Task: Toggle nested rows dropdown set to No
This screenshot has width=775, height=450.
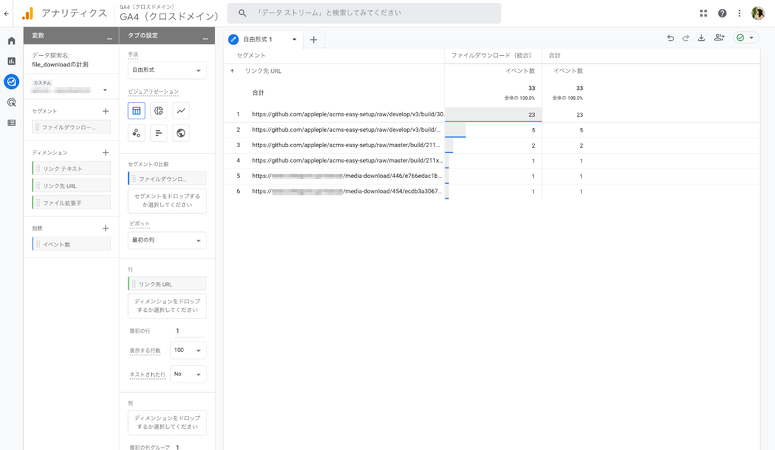Action: (x=187, y=374)
